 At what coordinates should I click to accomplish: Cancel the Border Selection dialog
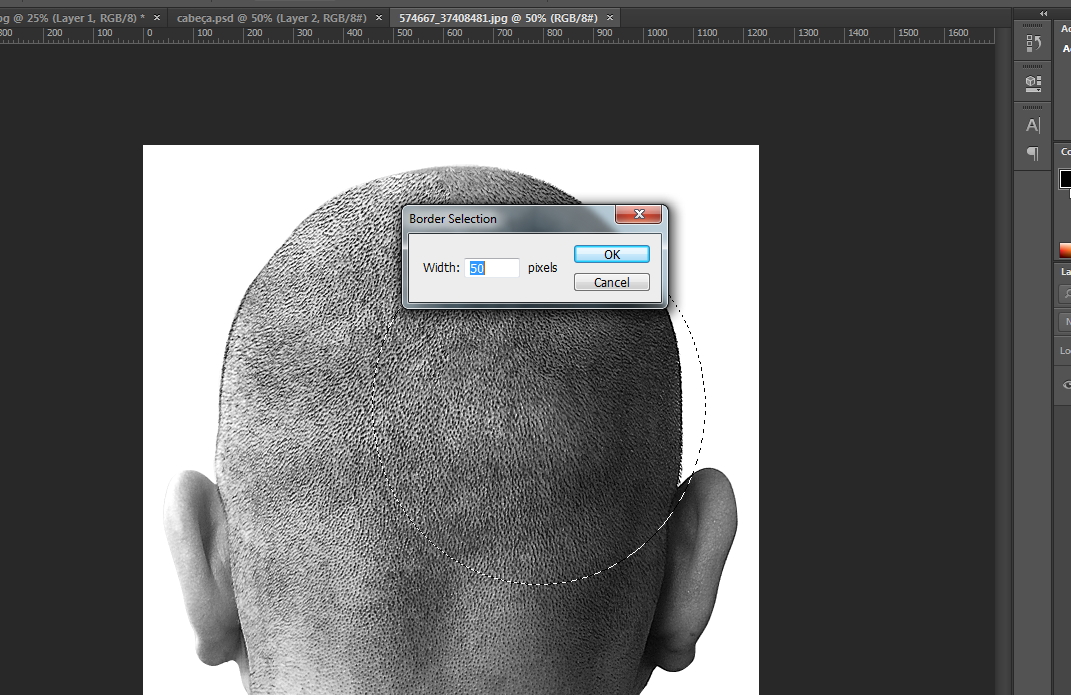(612, 282)
